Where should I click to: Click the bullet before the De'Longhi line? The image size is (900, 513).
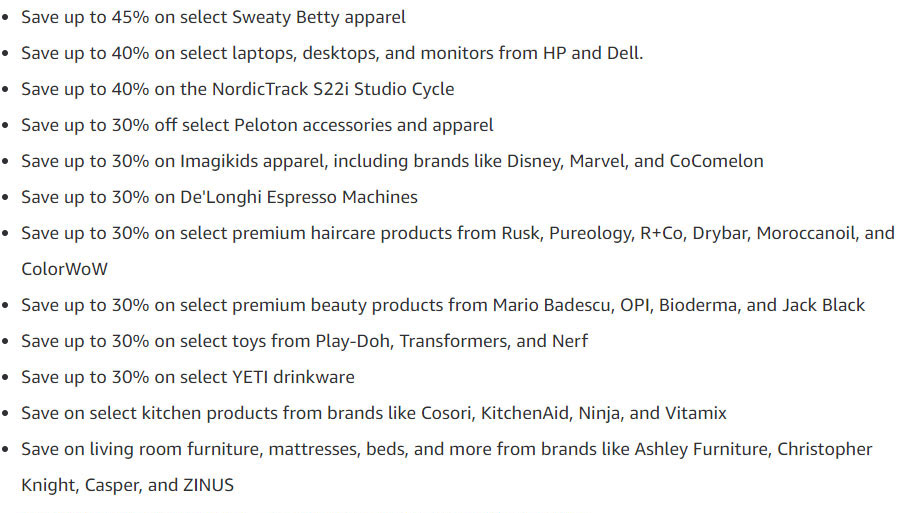pos(6,198)
